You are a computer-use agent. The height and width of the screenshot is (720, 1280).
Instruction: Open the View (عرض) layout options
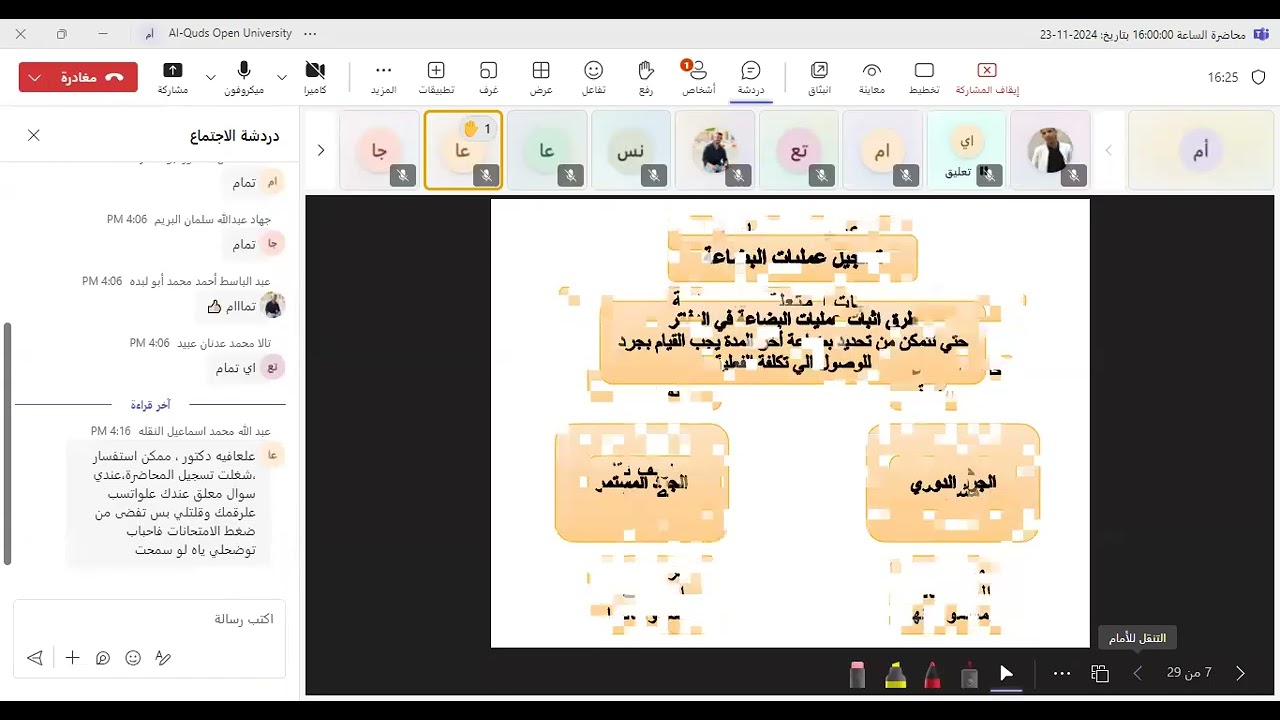click(x=541, y=77)
